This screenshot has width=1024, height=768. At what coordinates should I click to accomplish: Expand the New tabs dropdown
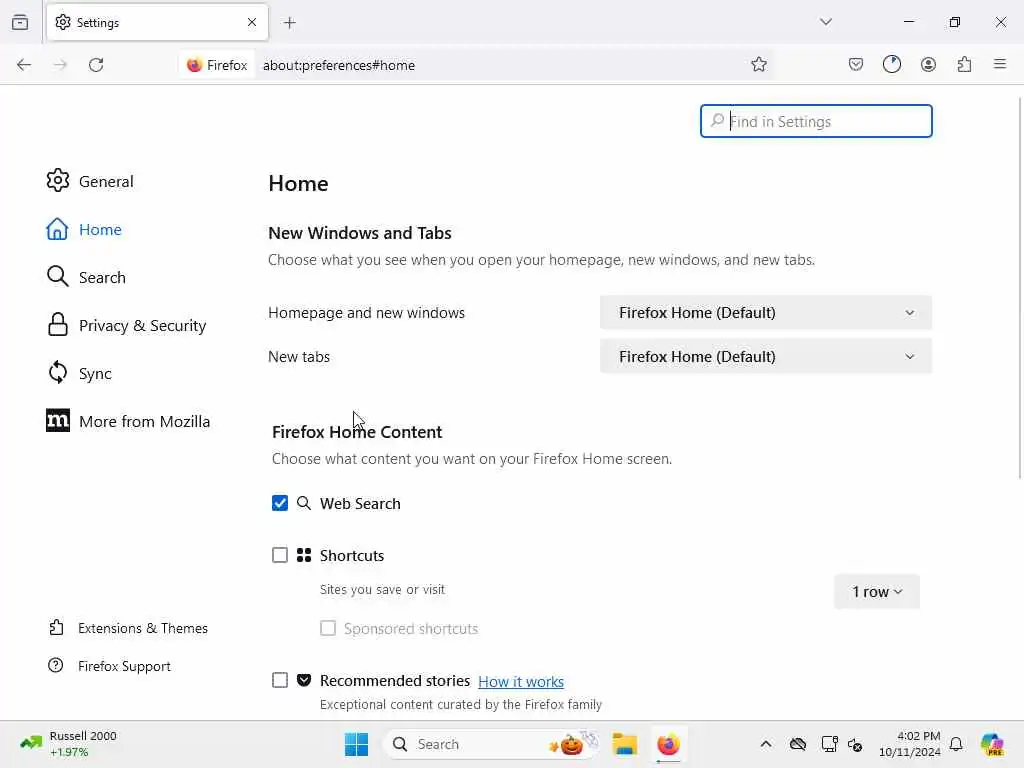[765, 357]
